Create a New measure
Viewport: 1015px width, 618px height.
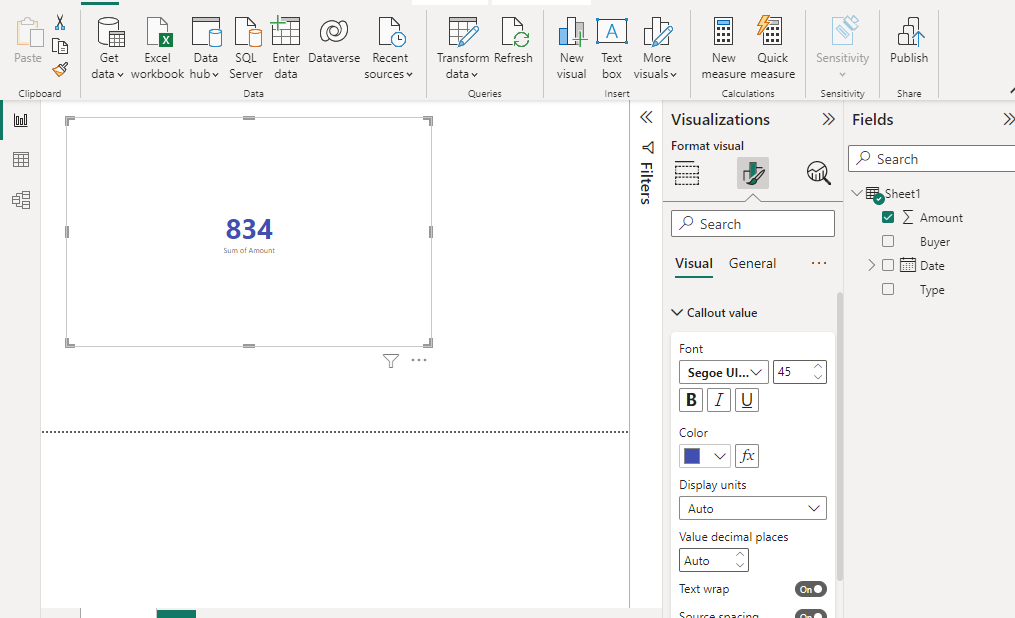[x=723, y=49]
